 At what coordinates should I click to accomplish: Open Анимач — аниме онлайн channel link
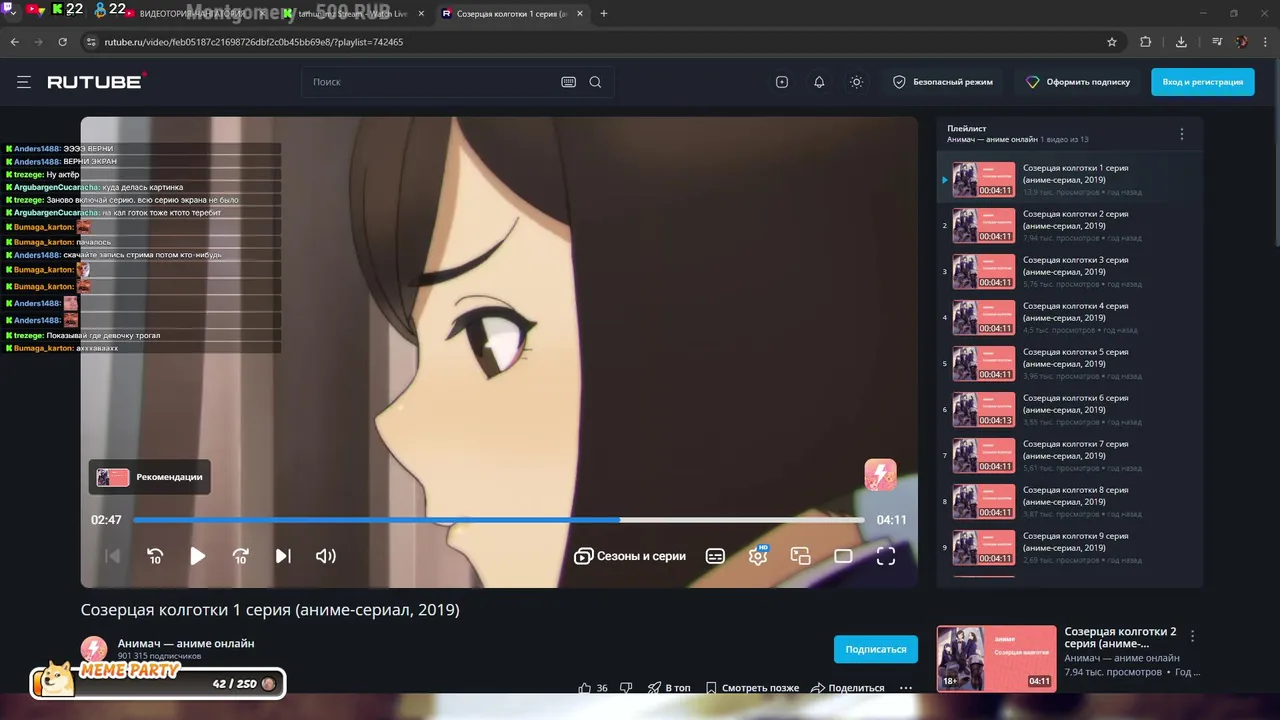tap(186, 643)
